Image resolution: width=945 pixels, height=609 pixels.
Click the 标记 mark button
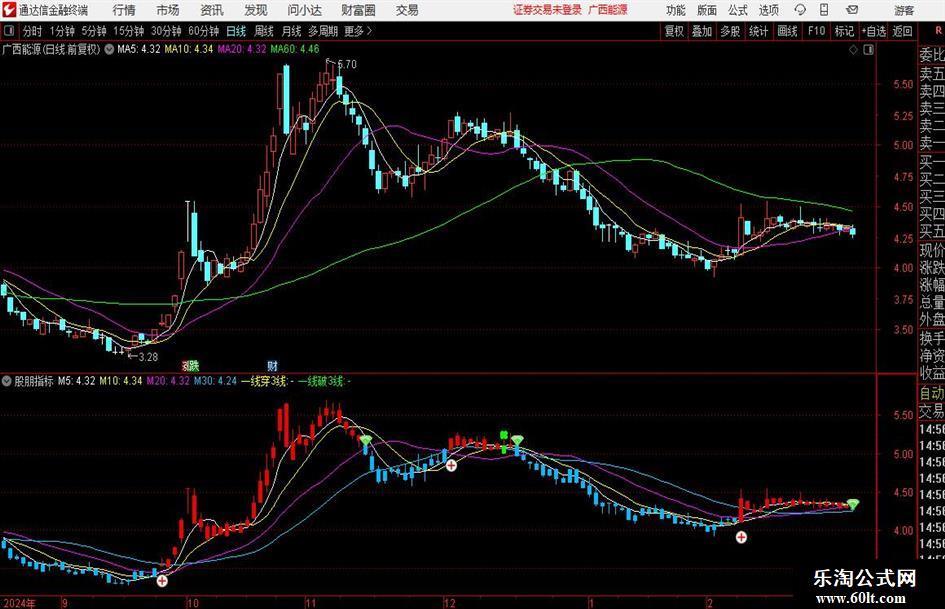(x=844, y=31)
